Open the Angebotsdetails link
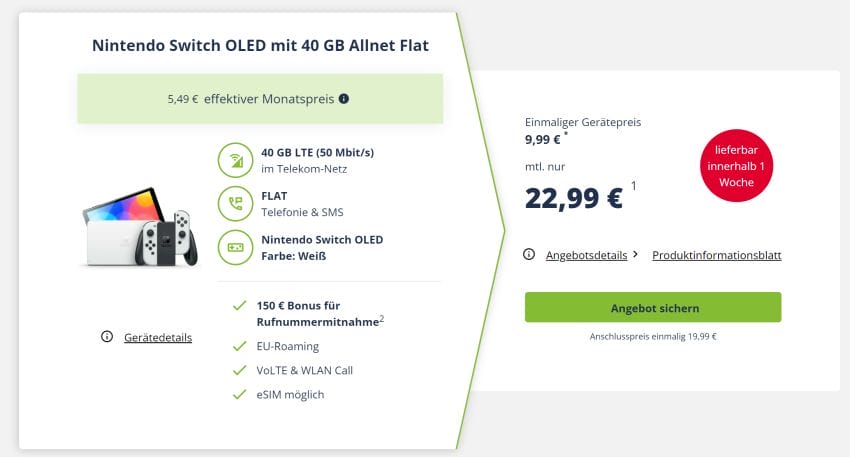Screen dimensions: 850x457 pos(587,255)
